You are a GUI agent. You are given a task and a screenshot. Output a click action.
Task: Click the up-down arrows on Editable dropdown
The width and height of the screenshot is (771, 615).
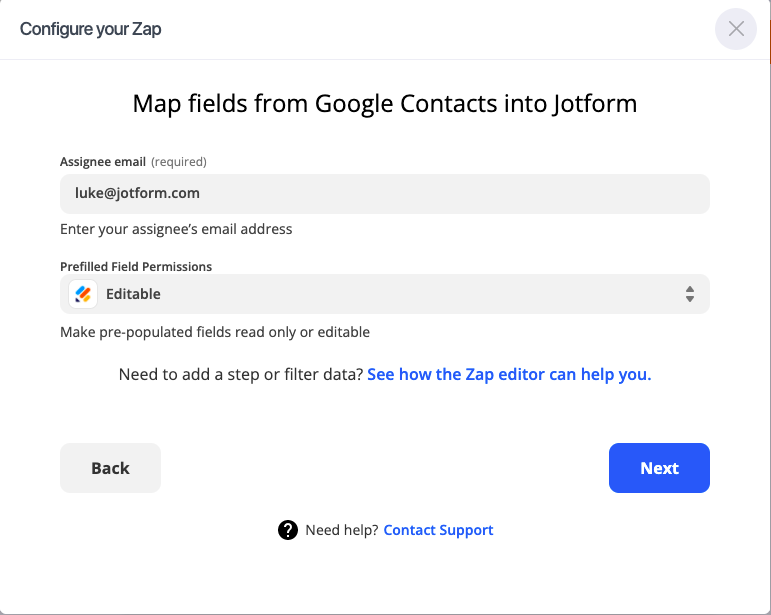[690, 294]
